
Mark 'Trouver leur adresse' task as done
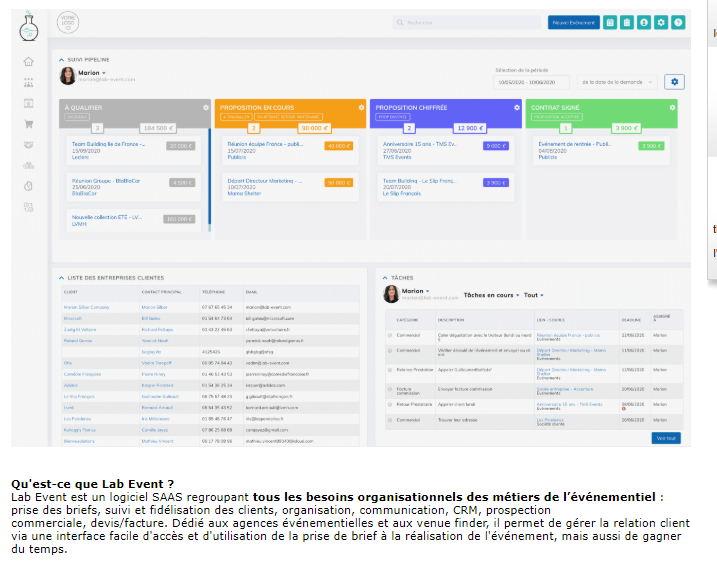pyautogui.click(x=389, y=420)
